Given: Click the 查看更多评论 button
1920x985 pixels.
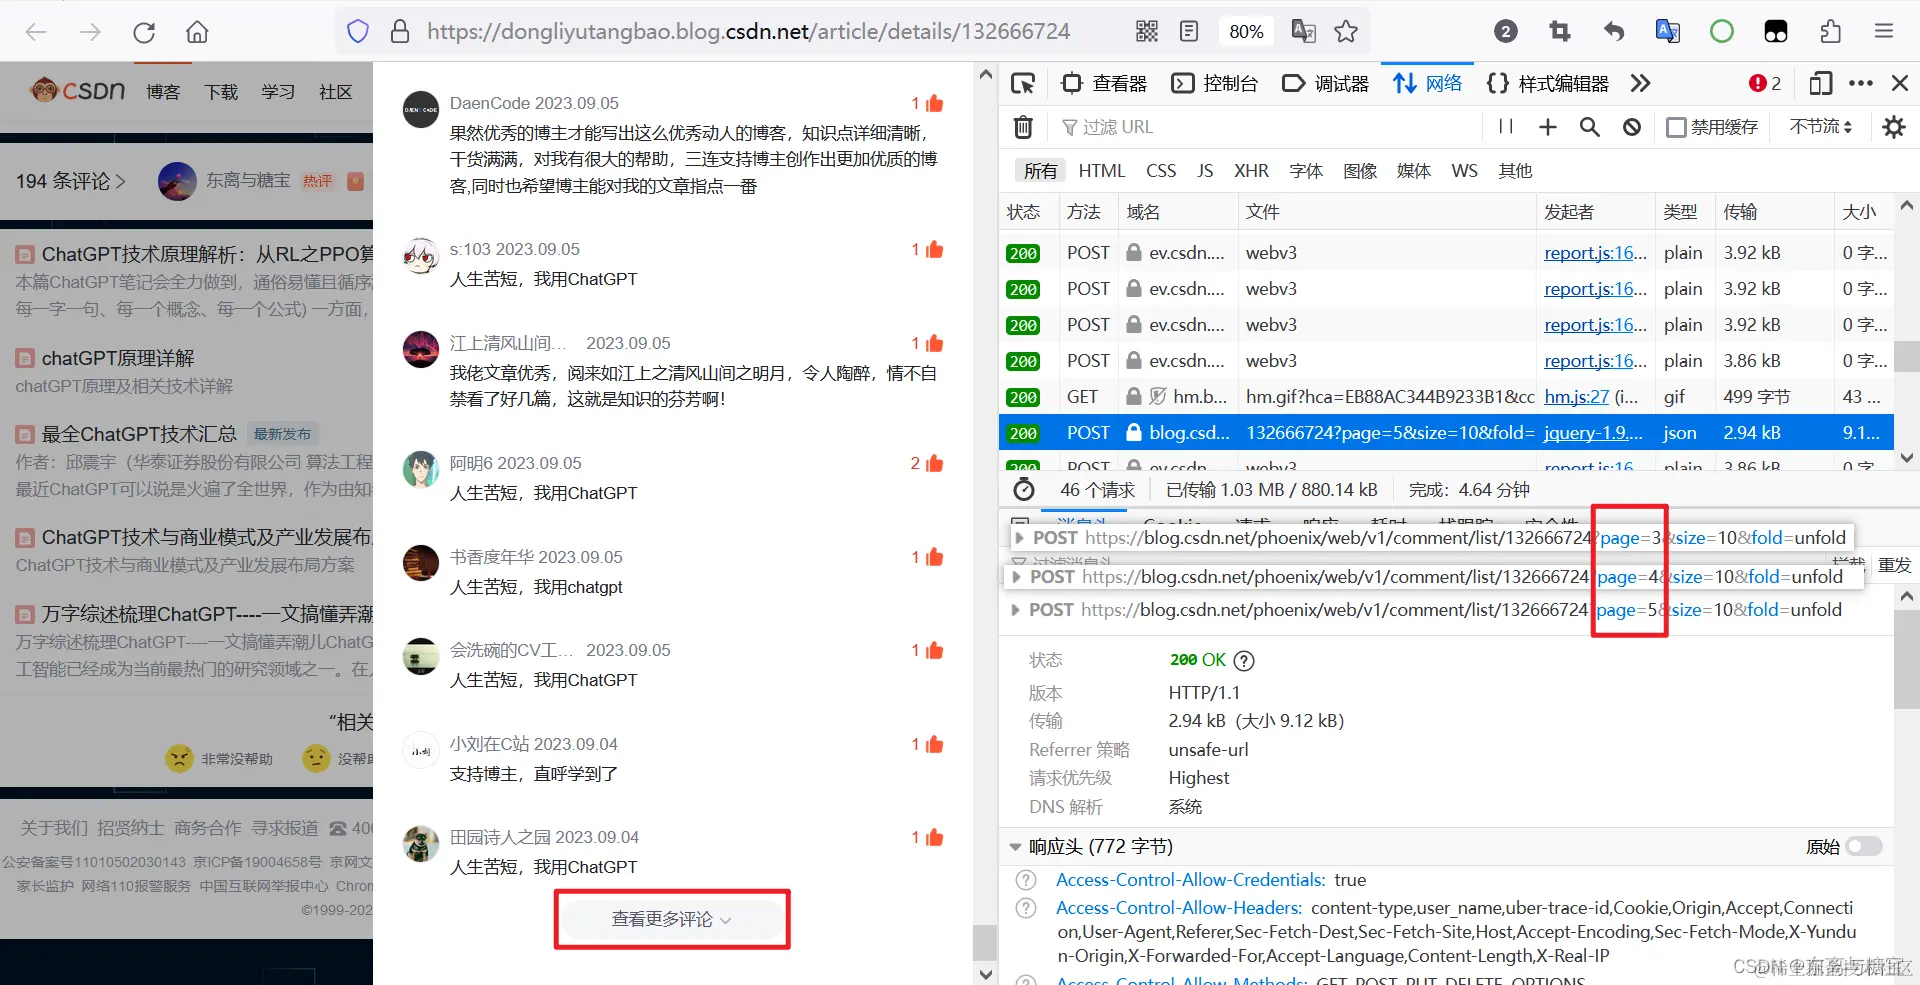Looking at the screenshot, I should [671, 919].
